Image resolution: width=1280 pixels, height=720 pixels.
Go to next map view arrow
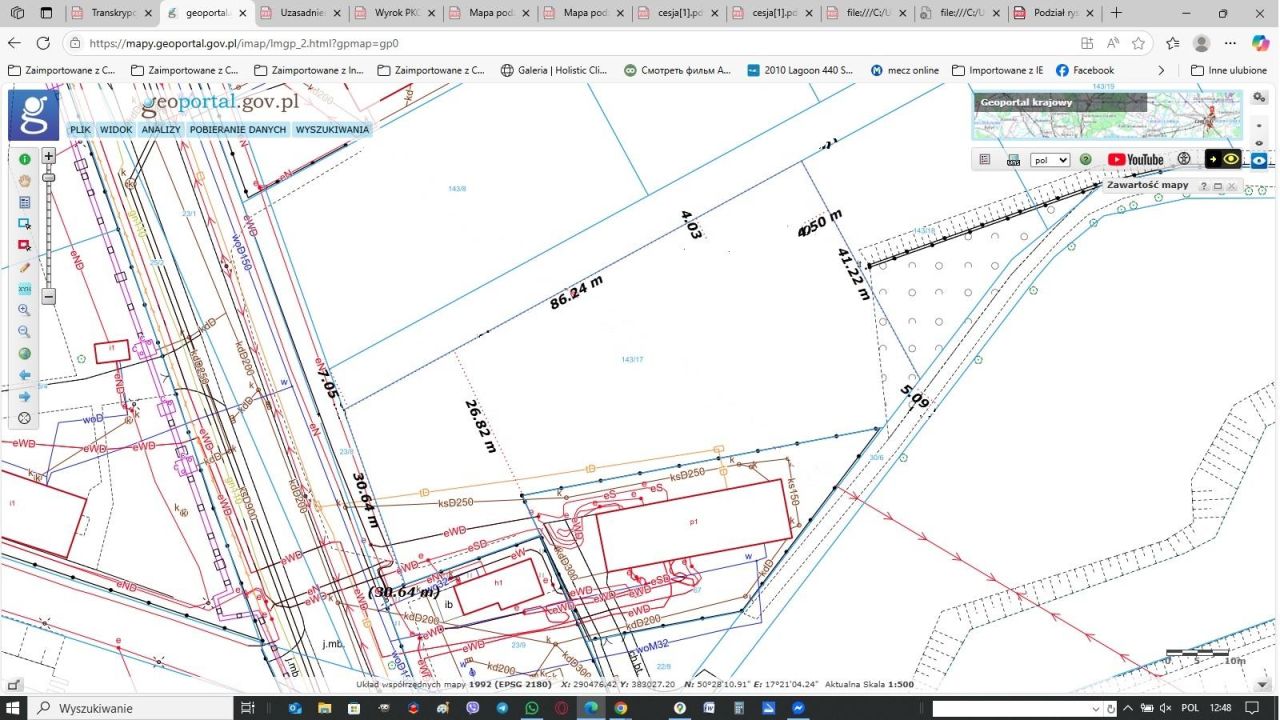point(25,397)
